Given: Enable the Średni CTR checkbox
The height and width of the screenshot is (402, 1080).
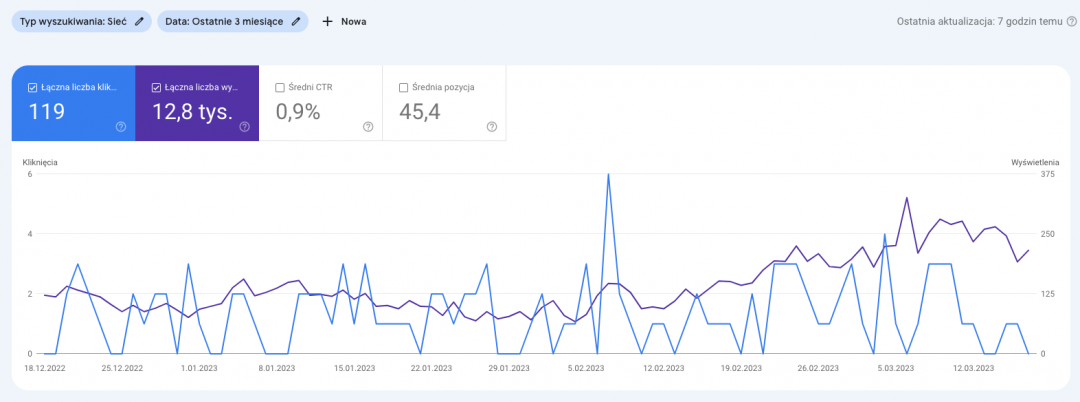Looking at the screenshot, I should tap(280, 87).
